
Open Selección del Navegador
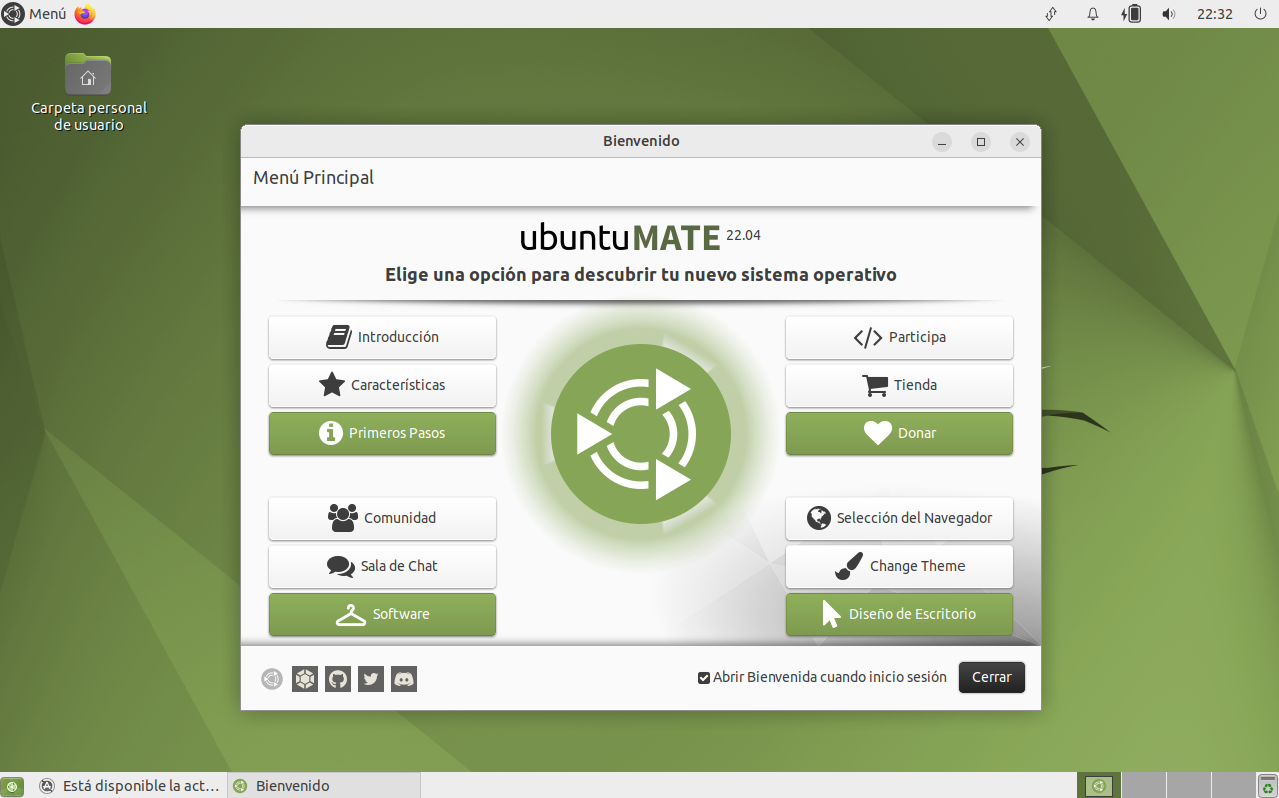[899, 518]
